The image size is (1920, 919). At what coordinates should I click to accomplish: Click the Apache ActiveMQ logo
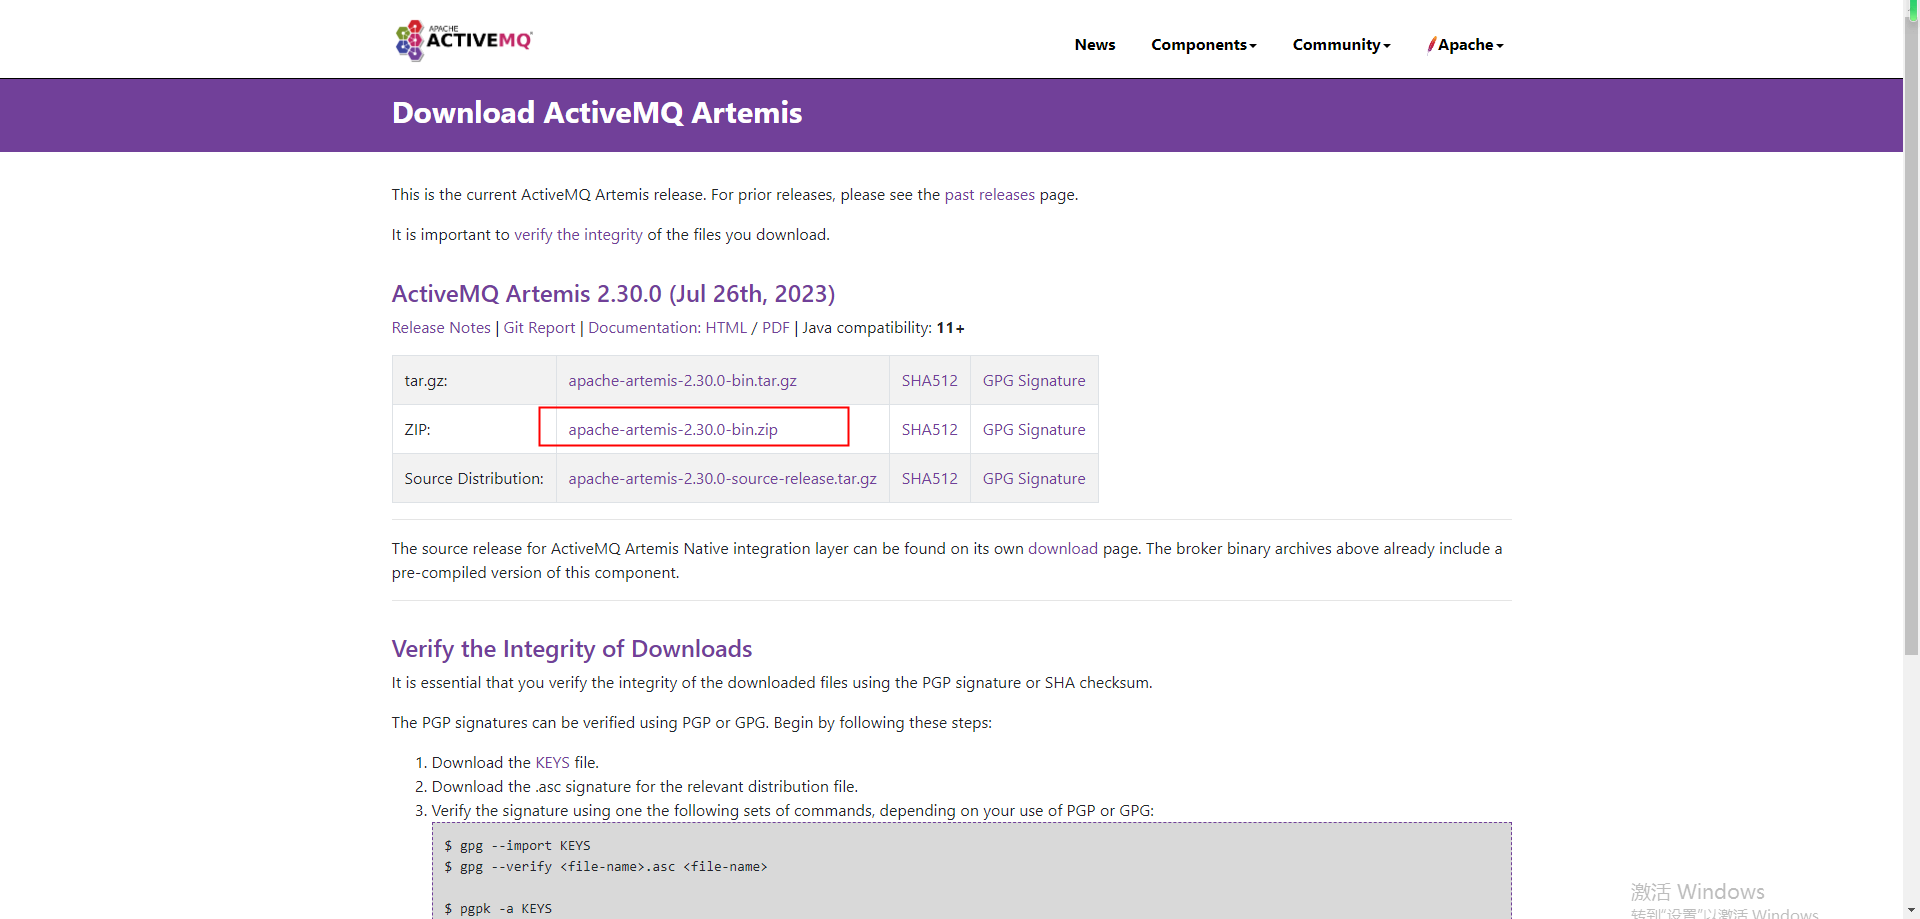[464, 40]
